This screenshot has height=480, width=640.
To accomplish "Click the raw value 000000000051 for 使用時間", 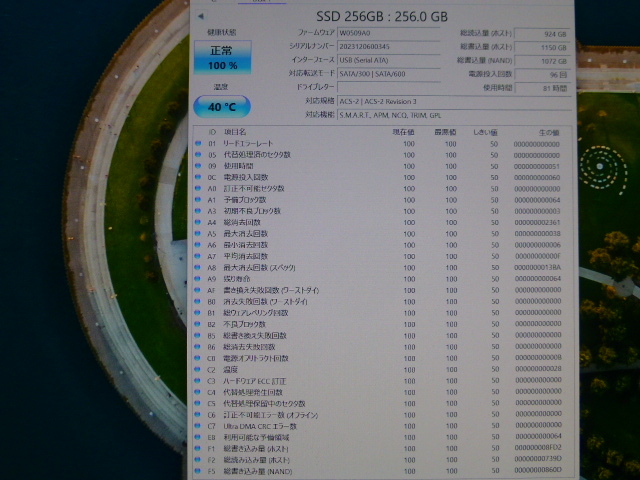I will pos(537,167).
